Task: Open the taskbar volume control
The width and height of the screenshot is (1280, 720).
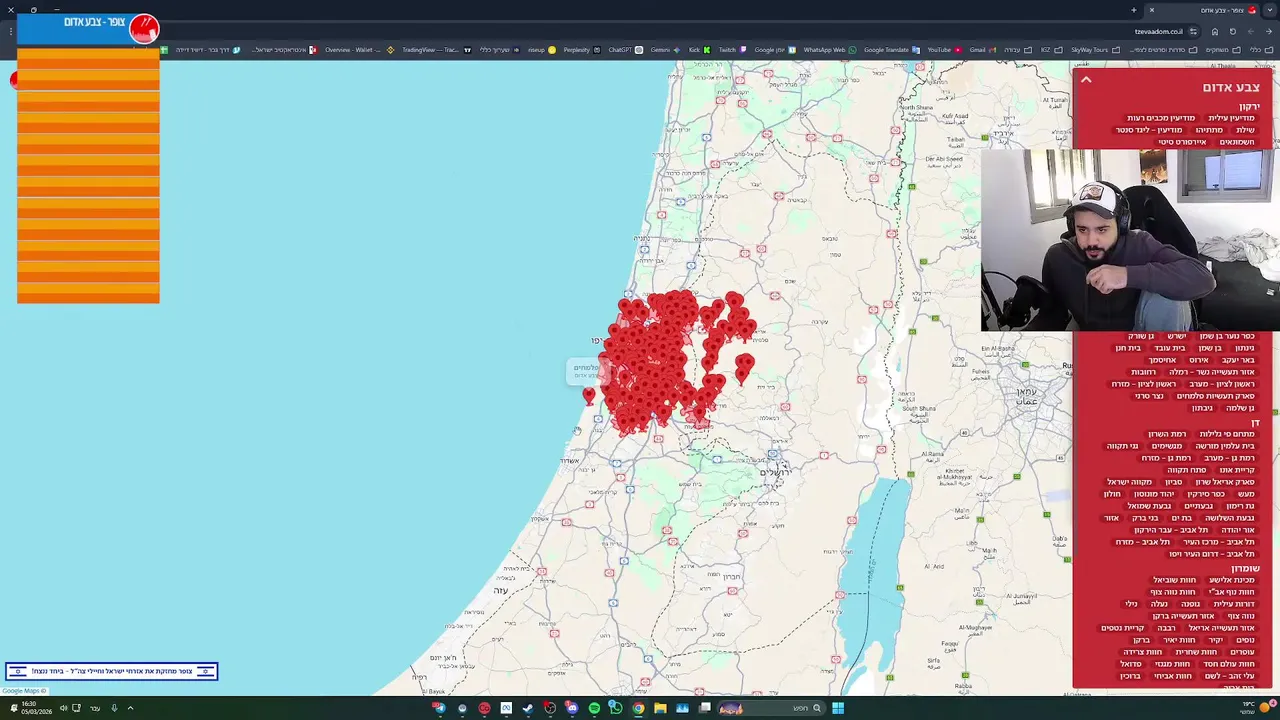Action: 63,708
